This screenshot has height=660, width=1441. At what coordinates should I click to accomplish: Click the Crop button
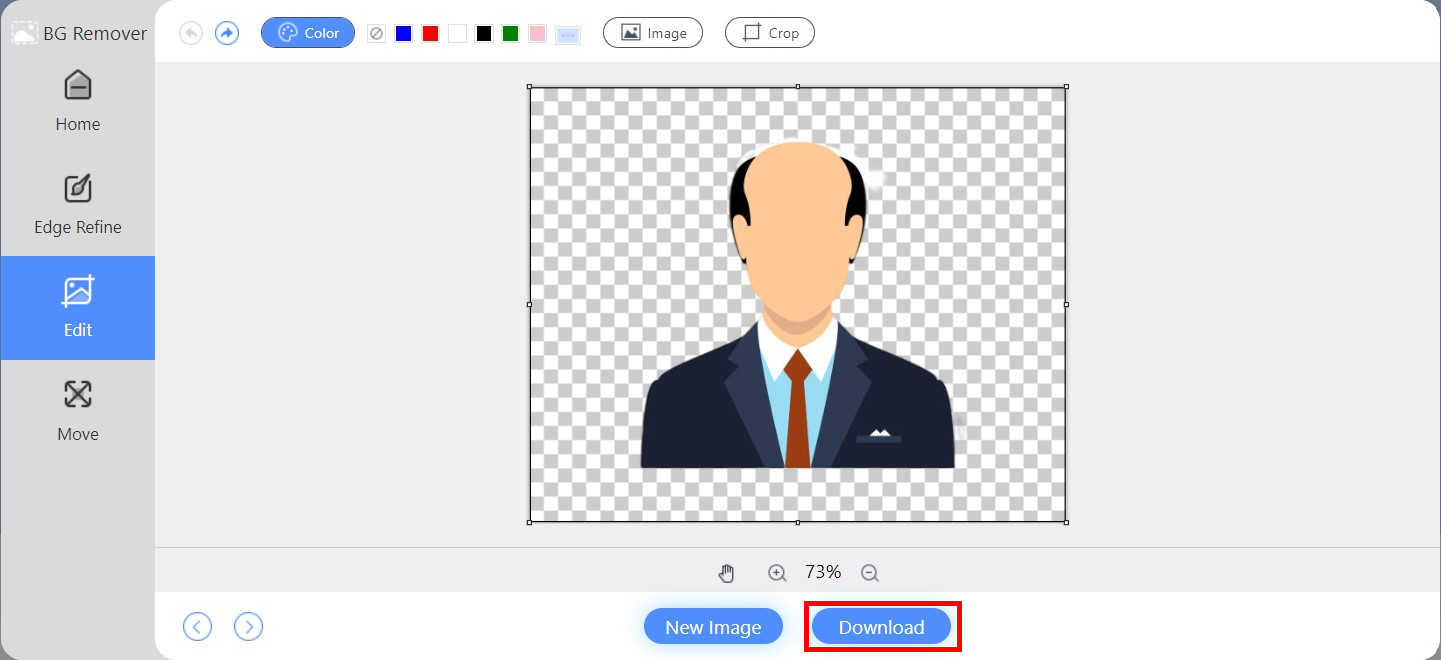[770, 33]
